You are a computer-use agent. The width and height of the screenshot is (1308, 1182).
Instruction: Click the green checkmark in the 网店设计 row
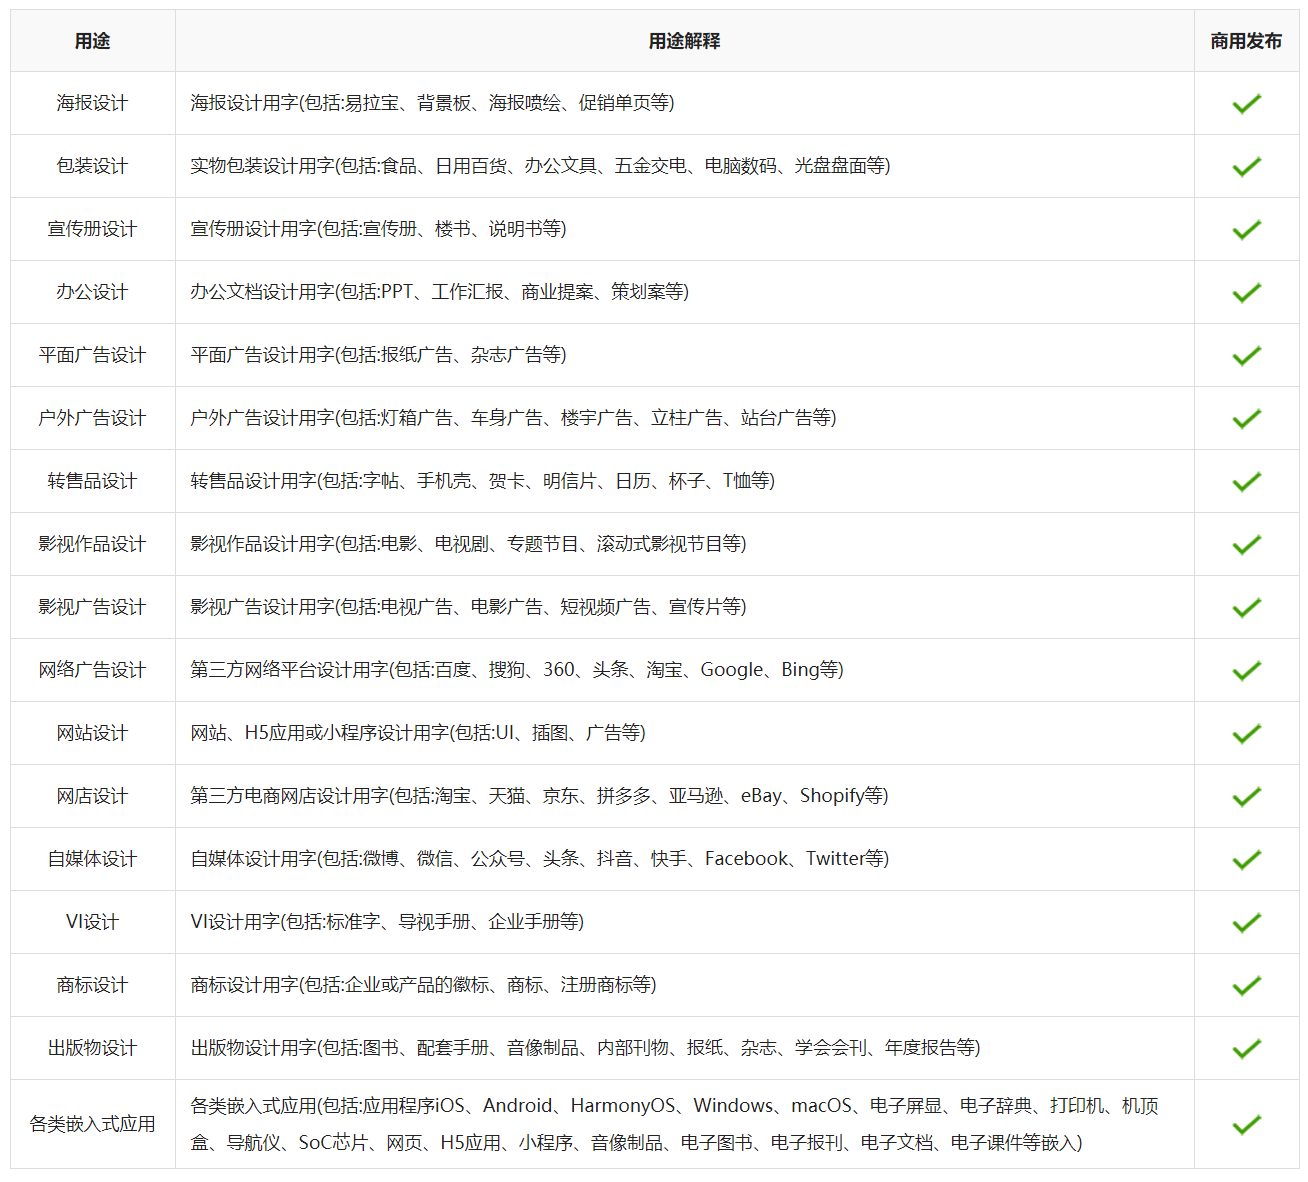point(1246,797)
